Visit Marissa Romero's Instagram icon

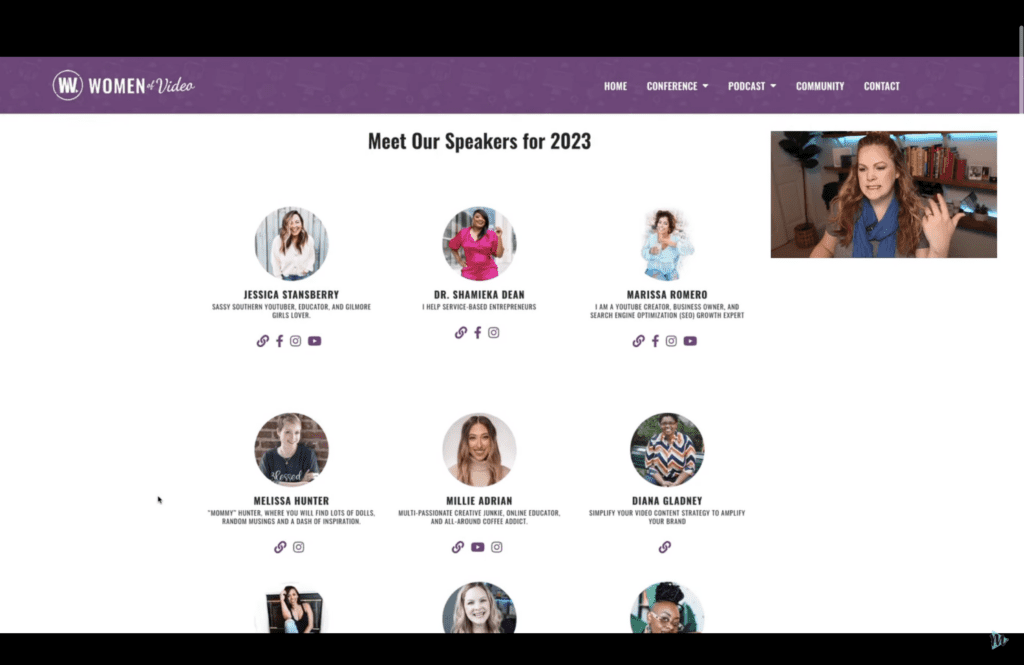671,341
